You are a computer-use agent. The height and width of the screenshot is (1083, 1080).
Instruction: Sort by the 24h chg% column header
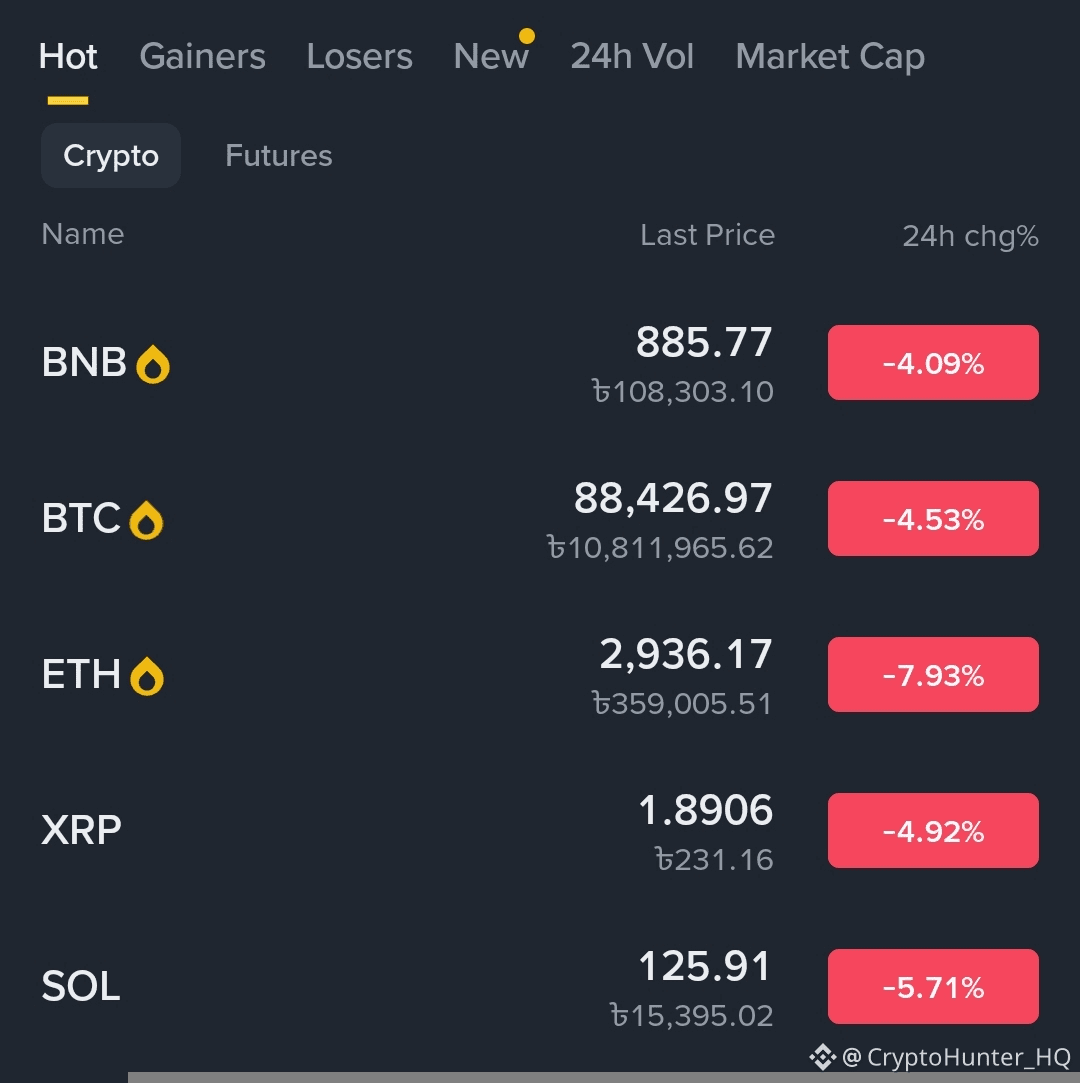[970, 236]
